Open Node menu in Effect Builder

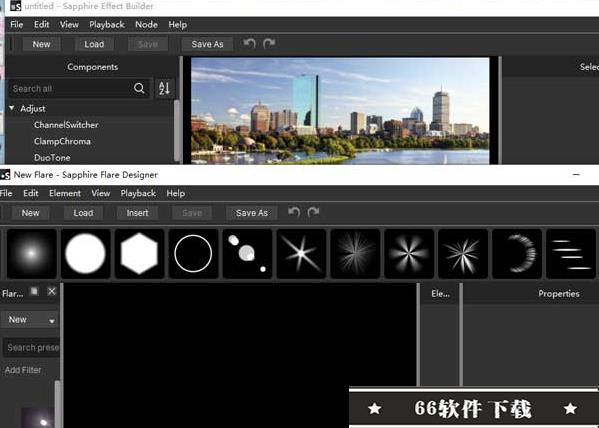click(146, 25)
